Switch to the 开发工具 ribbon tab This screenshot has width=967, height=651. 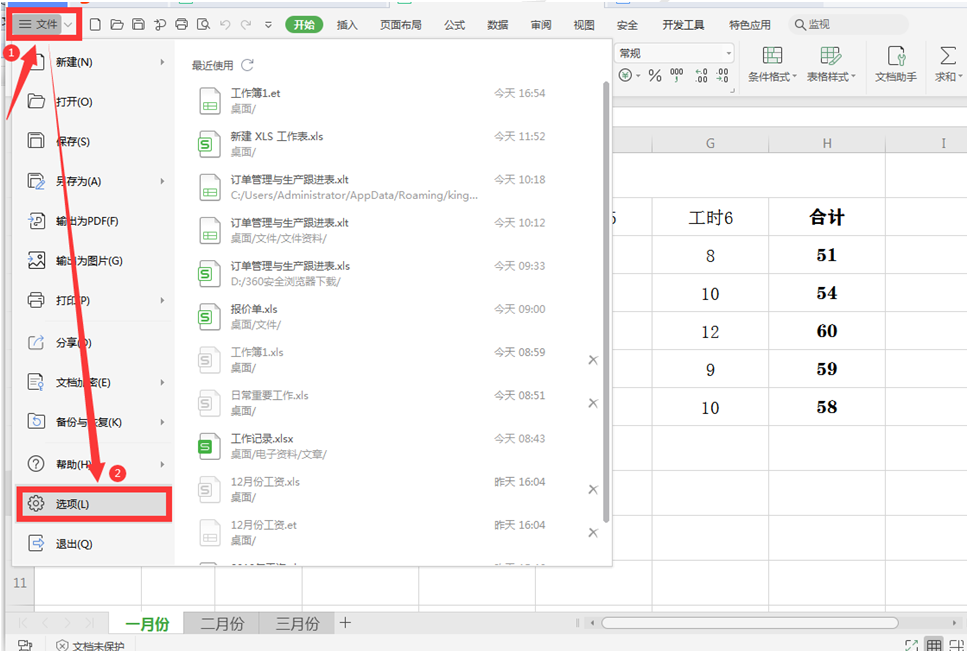pyautogui.click(x=683, y=25)
